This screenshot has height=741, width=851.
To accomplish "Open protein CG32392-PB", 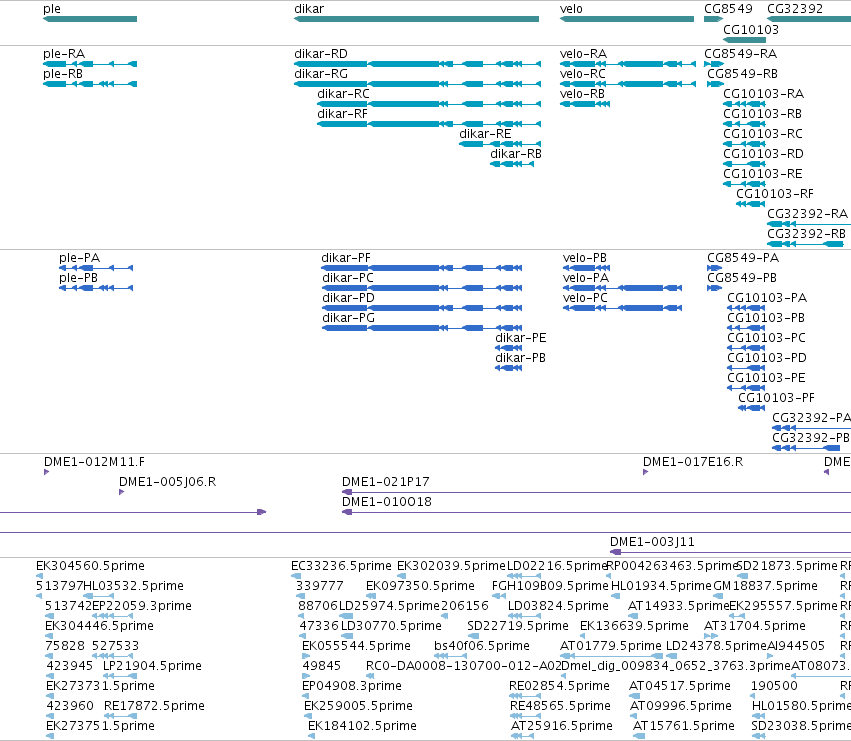I will click(811, 438).
